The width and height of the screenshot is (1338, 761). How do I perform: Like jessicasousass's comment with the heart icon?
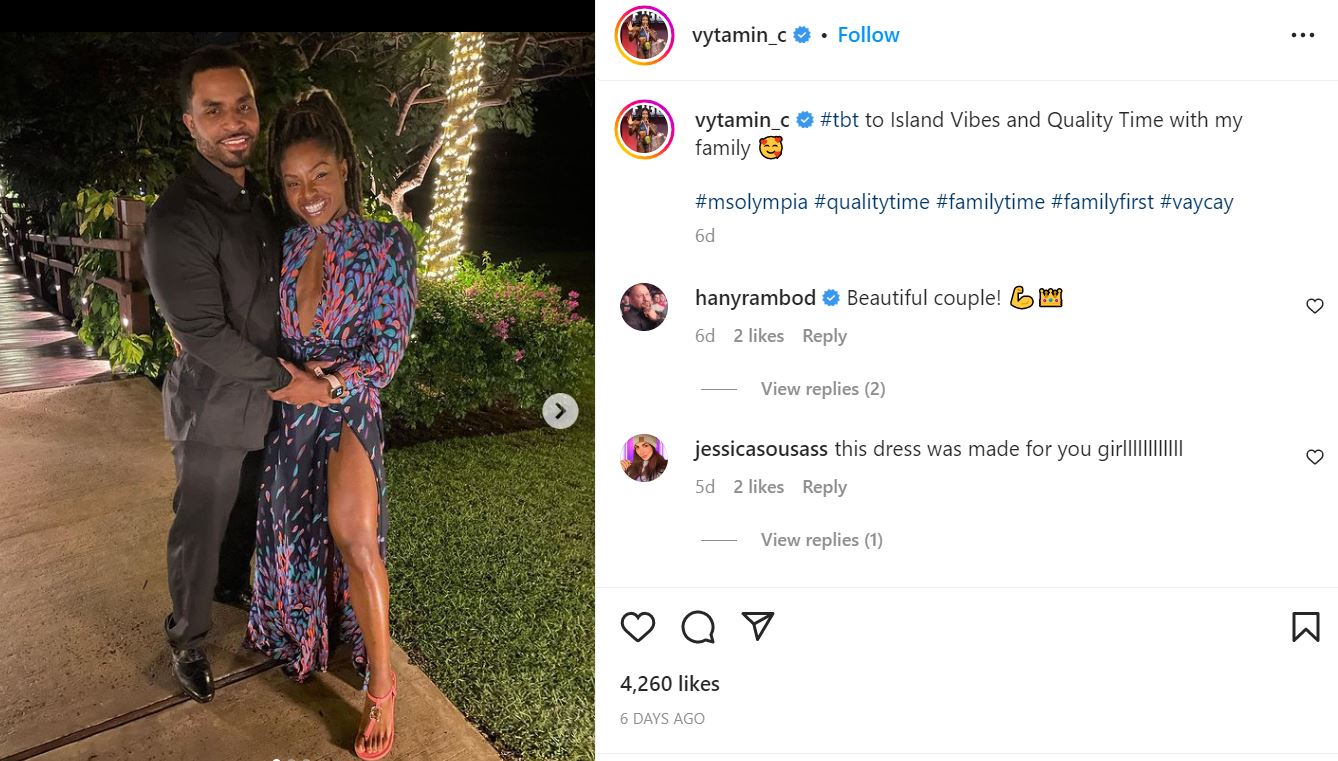[1315, 457]
